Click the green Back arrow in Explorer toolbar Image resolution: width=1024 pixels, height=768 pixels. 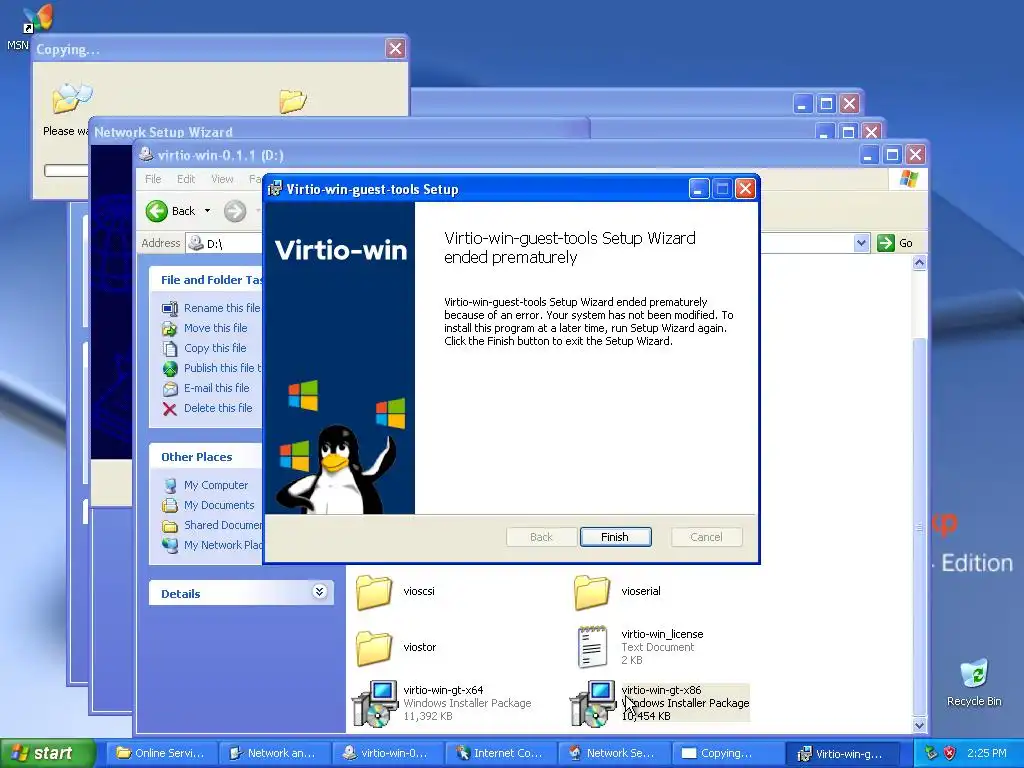click(157, 211)
